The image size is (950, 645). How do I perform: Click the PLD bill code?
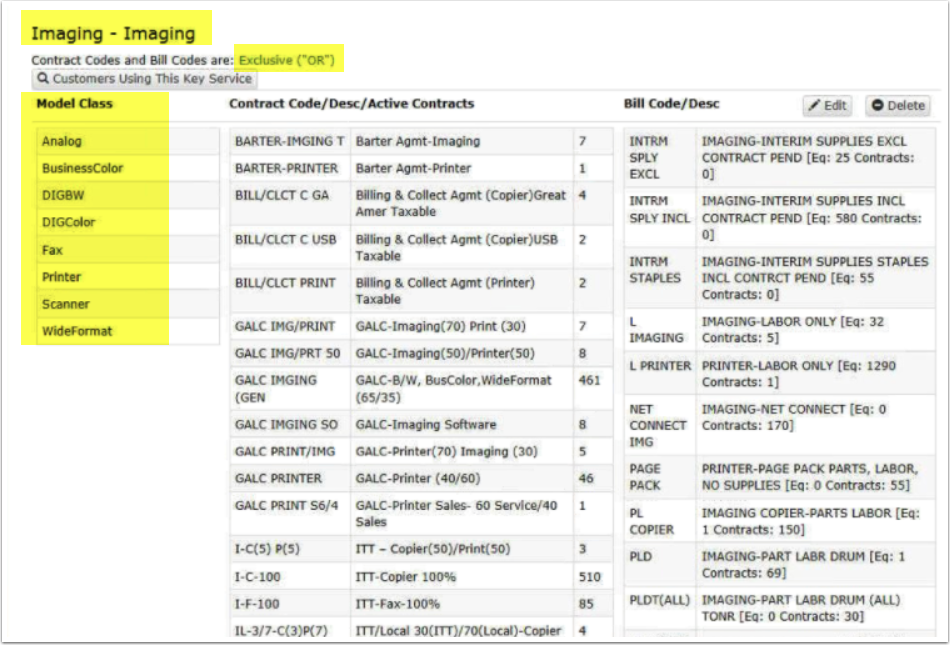click(x=640, y=556)
